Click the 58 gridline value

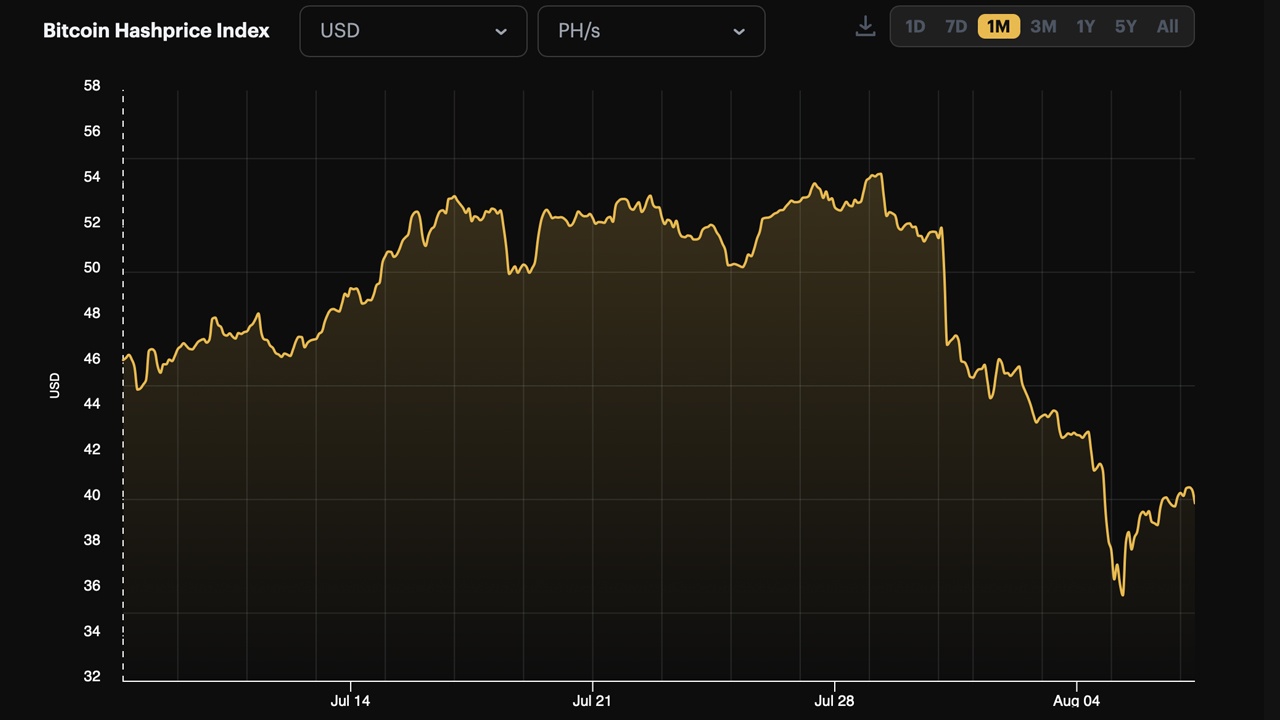[x=91, y=85]
